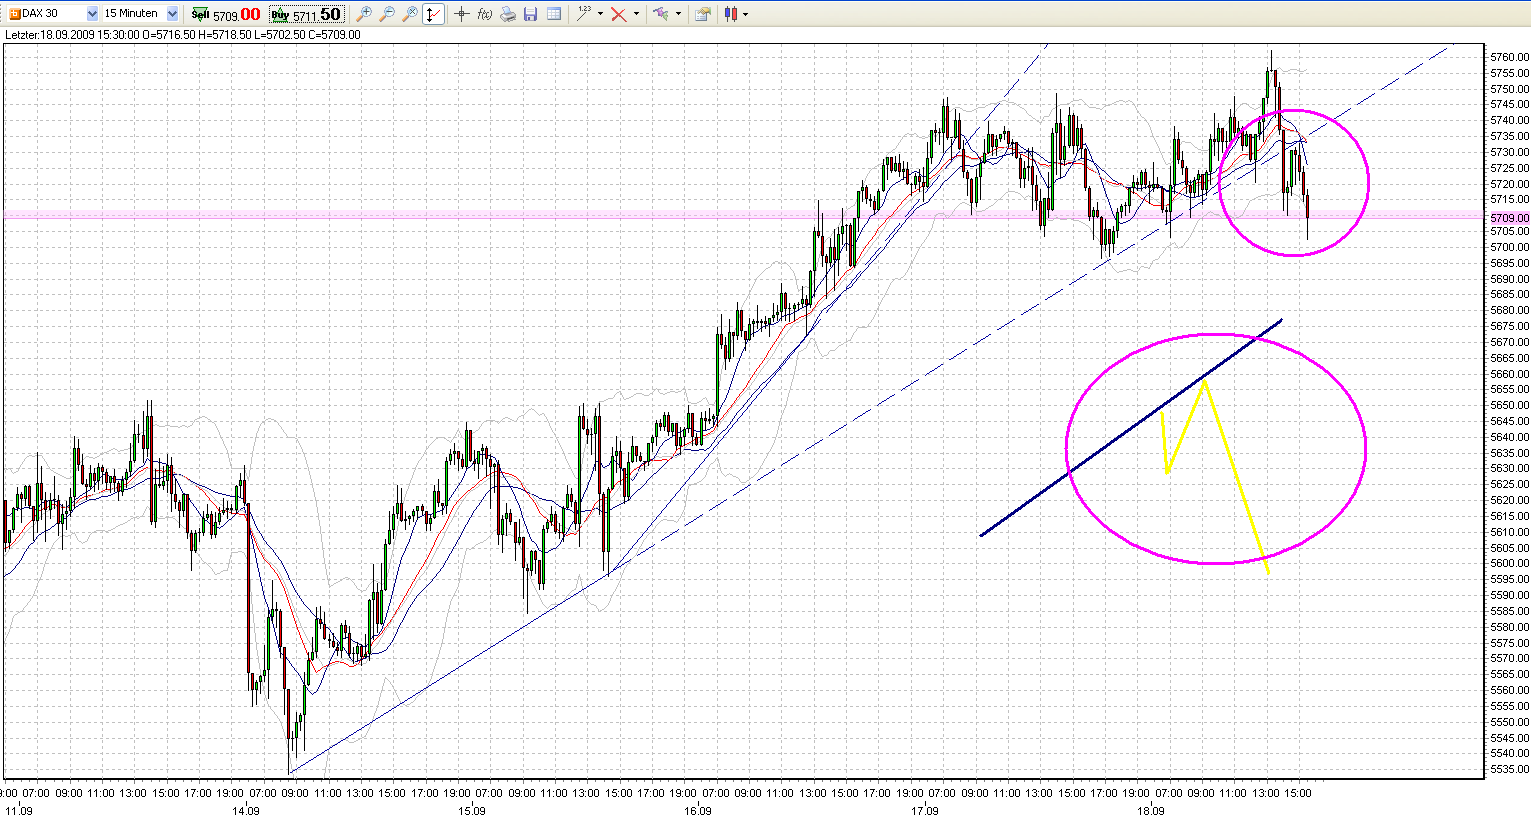Viewport: 1531px width, 817px height.
Task: Select the candlestick chart type icon
Action: point(731,14)
